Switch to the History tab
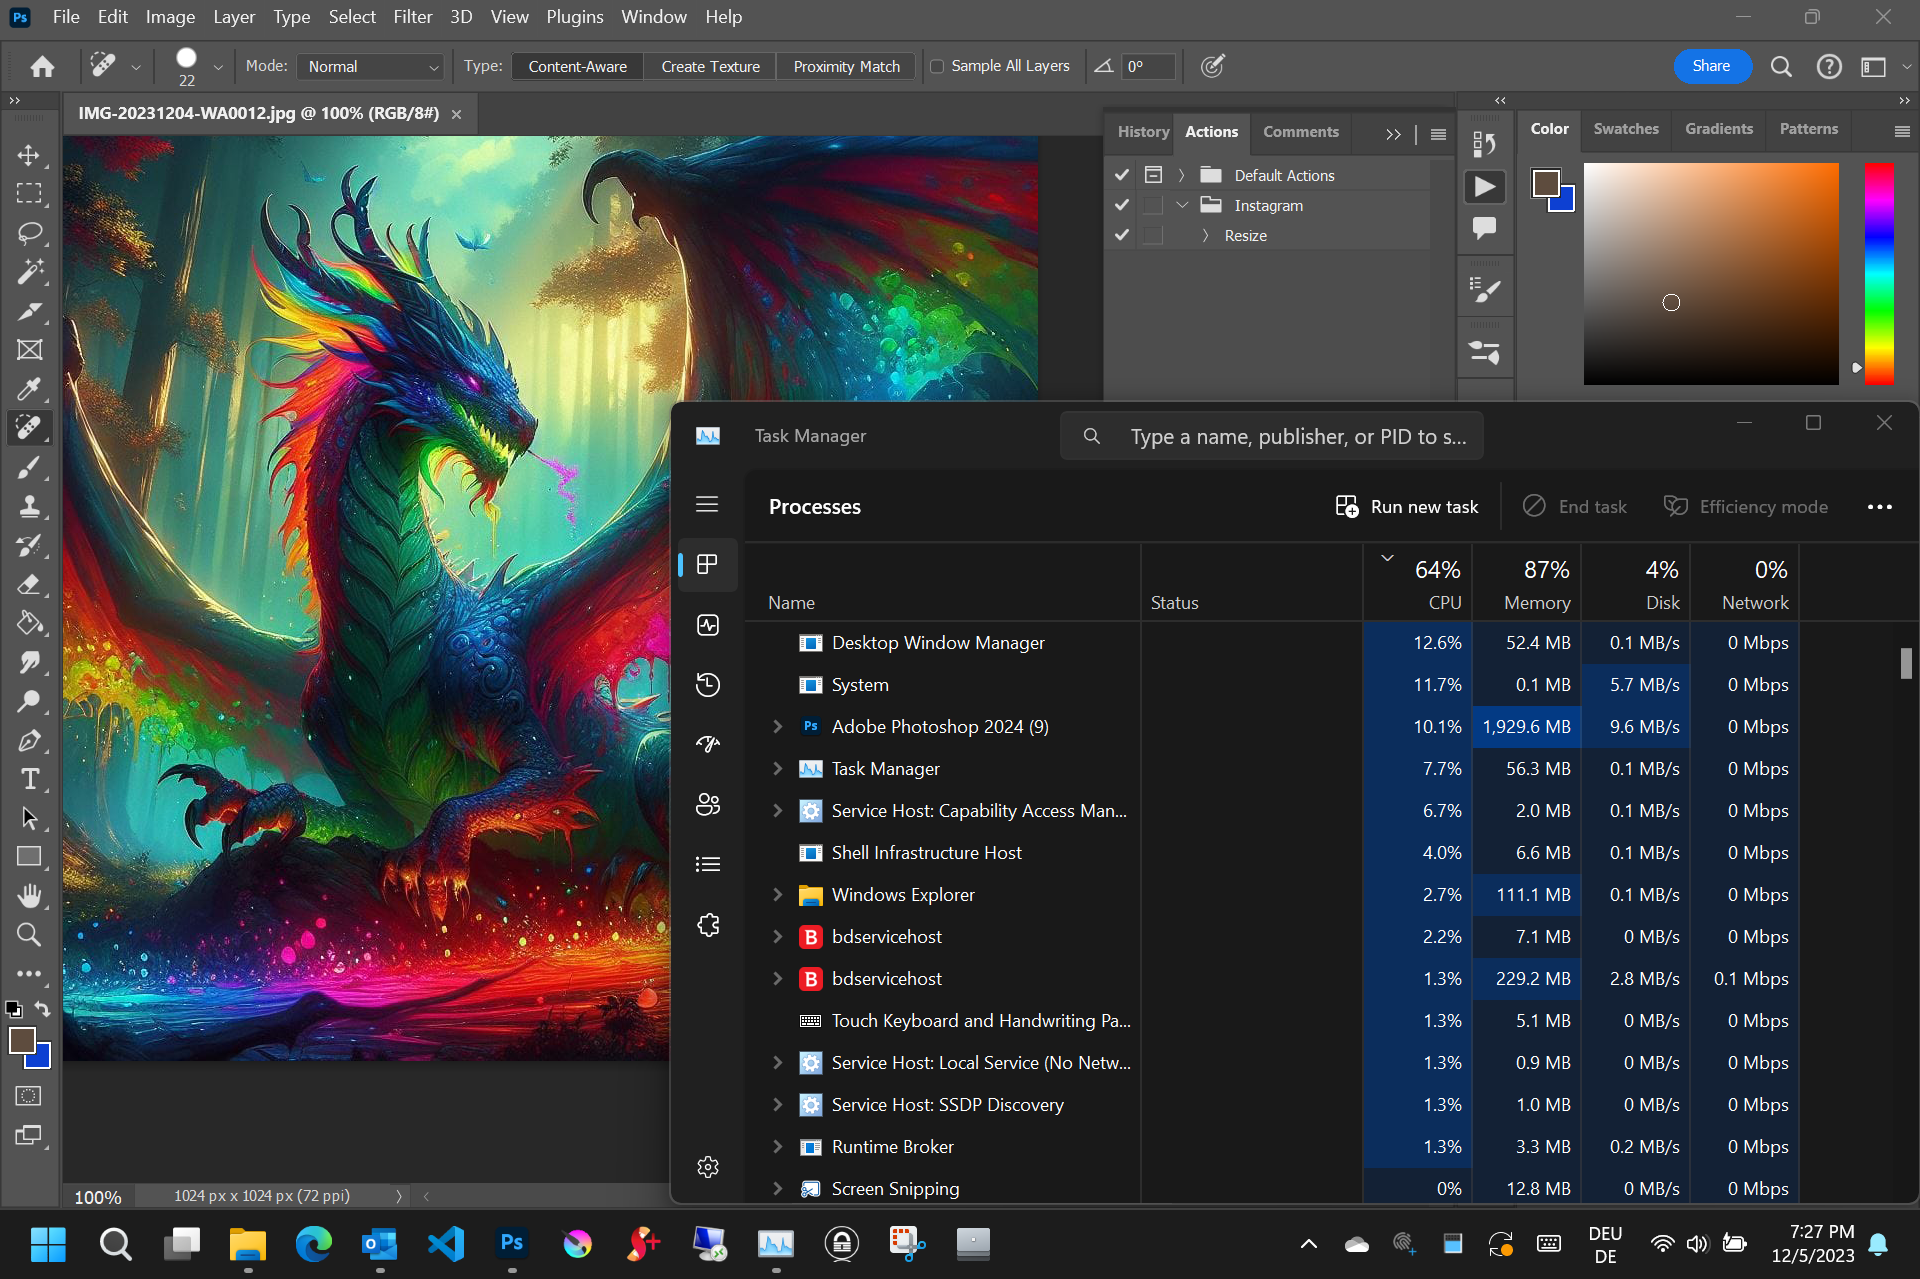 [1142, 132]
